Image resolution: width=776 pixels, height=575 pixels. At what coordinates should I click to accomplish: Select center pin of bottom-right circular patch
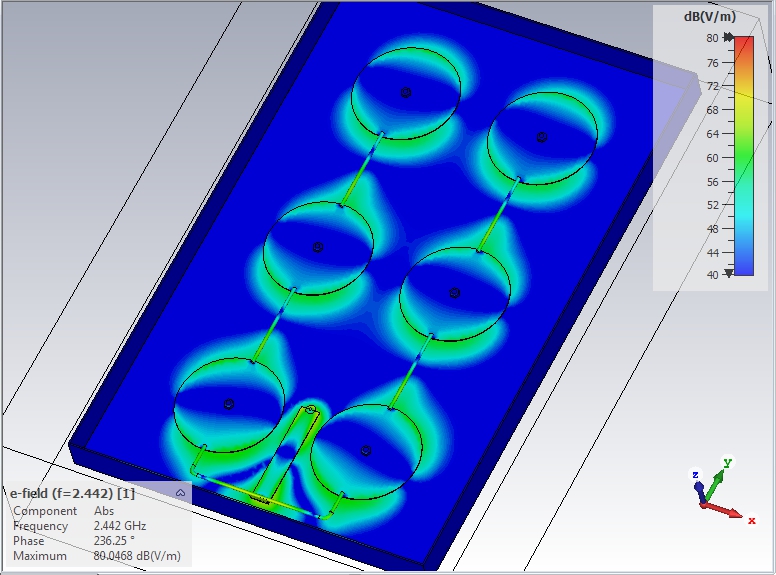coord(365,450)
